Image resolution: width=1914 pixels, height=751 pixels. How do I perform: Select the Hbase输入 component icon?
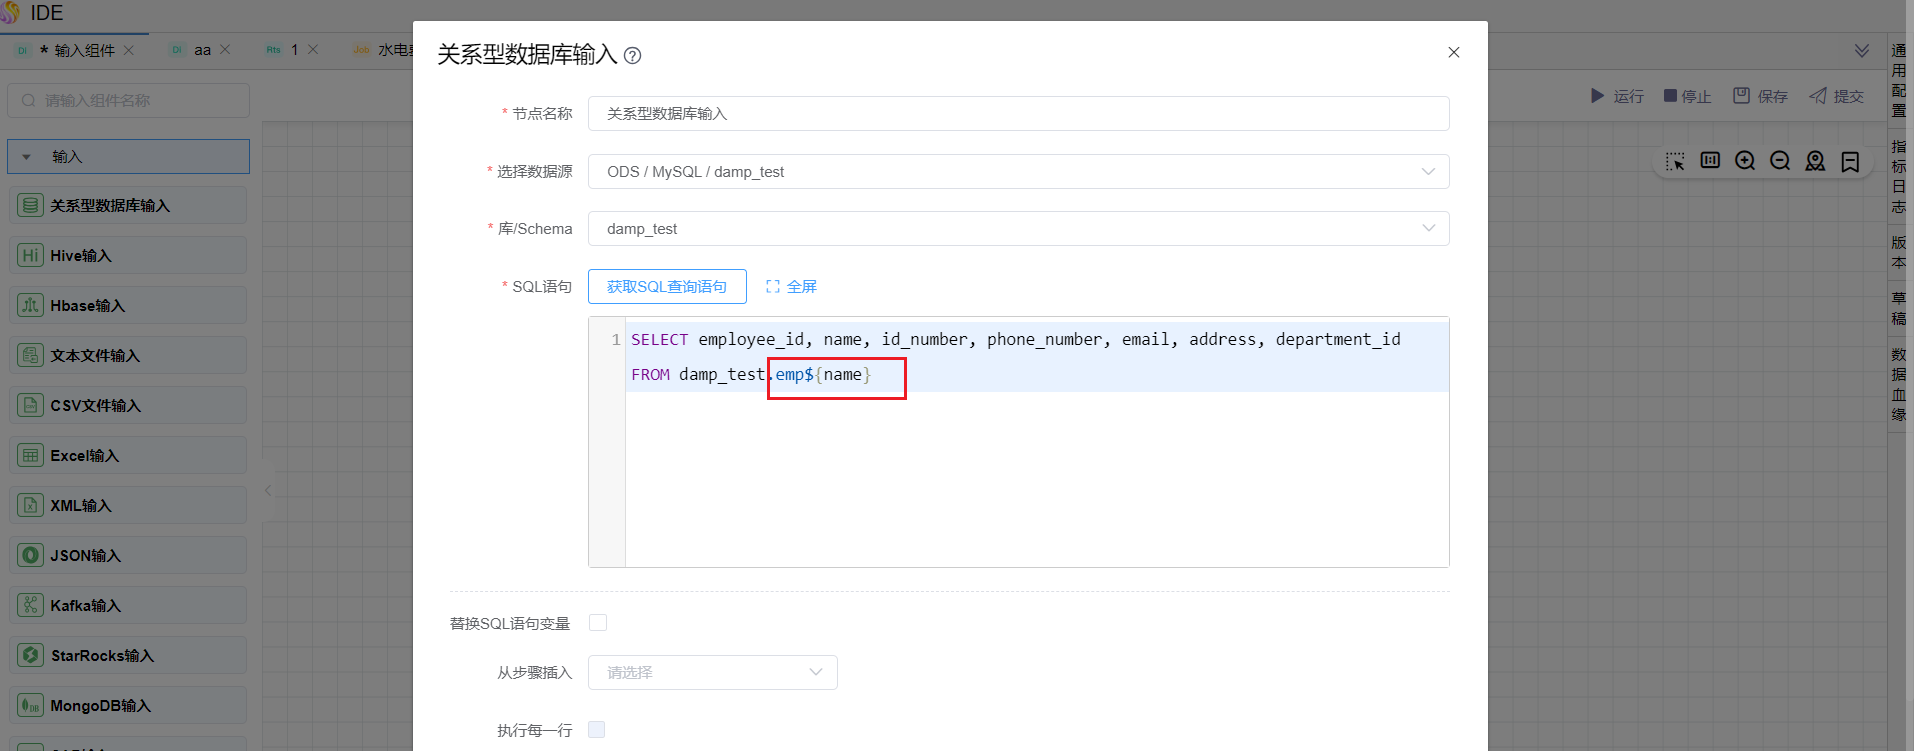point(31,306)
